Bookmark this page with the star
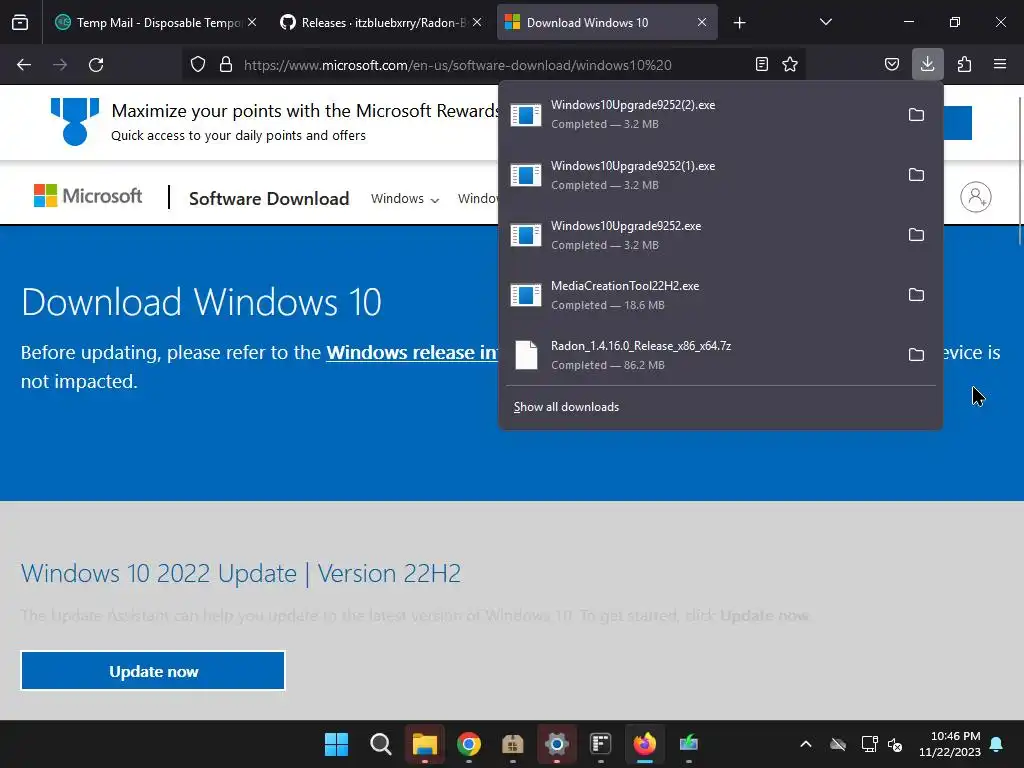Image resolution: width=1024 pixels, height=768 pixels. pyautogui.click(x=790, y=65)
